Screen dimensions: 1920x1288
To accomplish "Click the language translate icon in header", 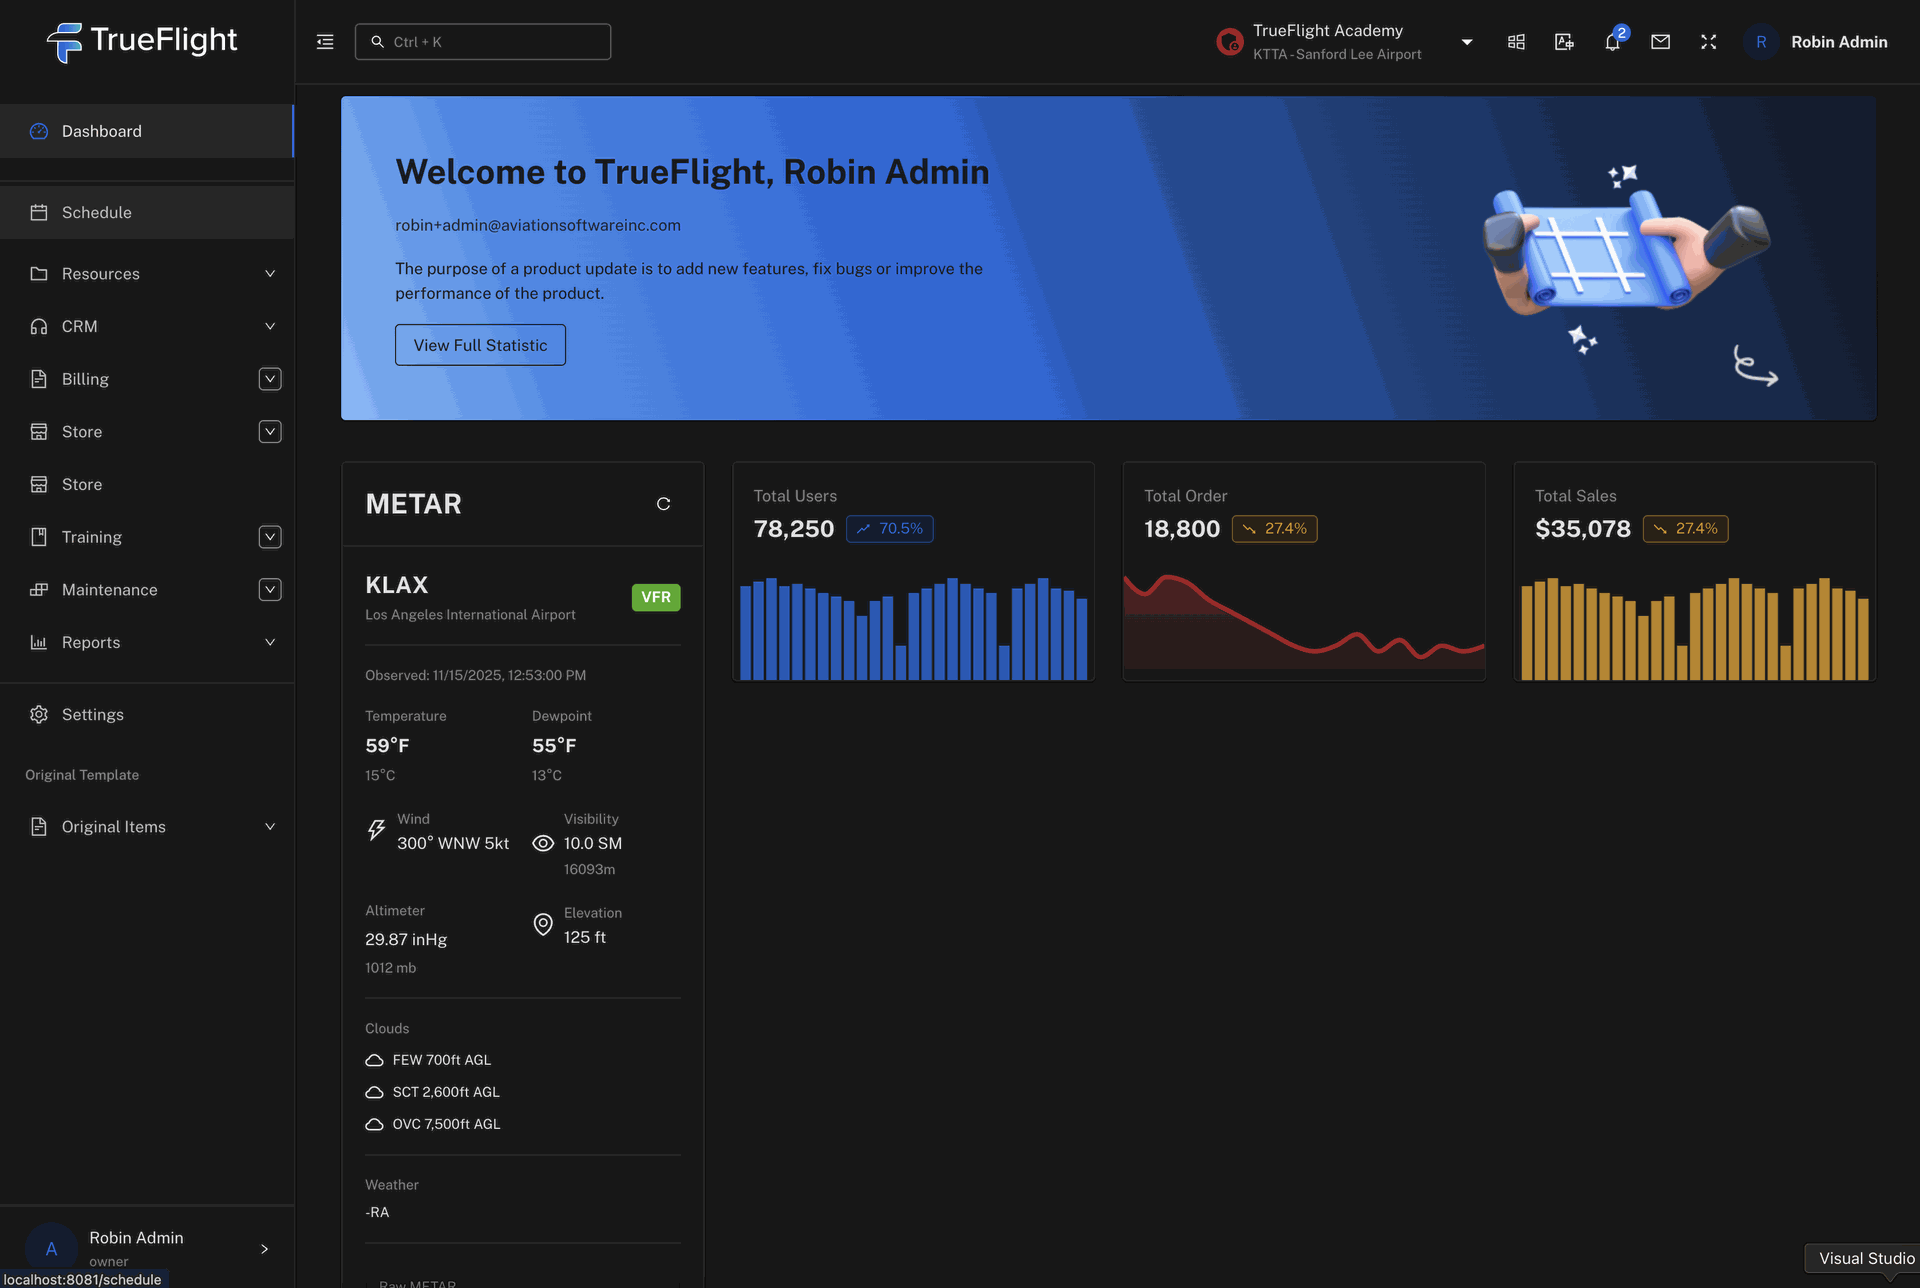I will tap(1564, 42).
